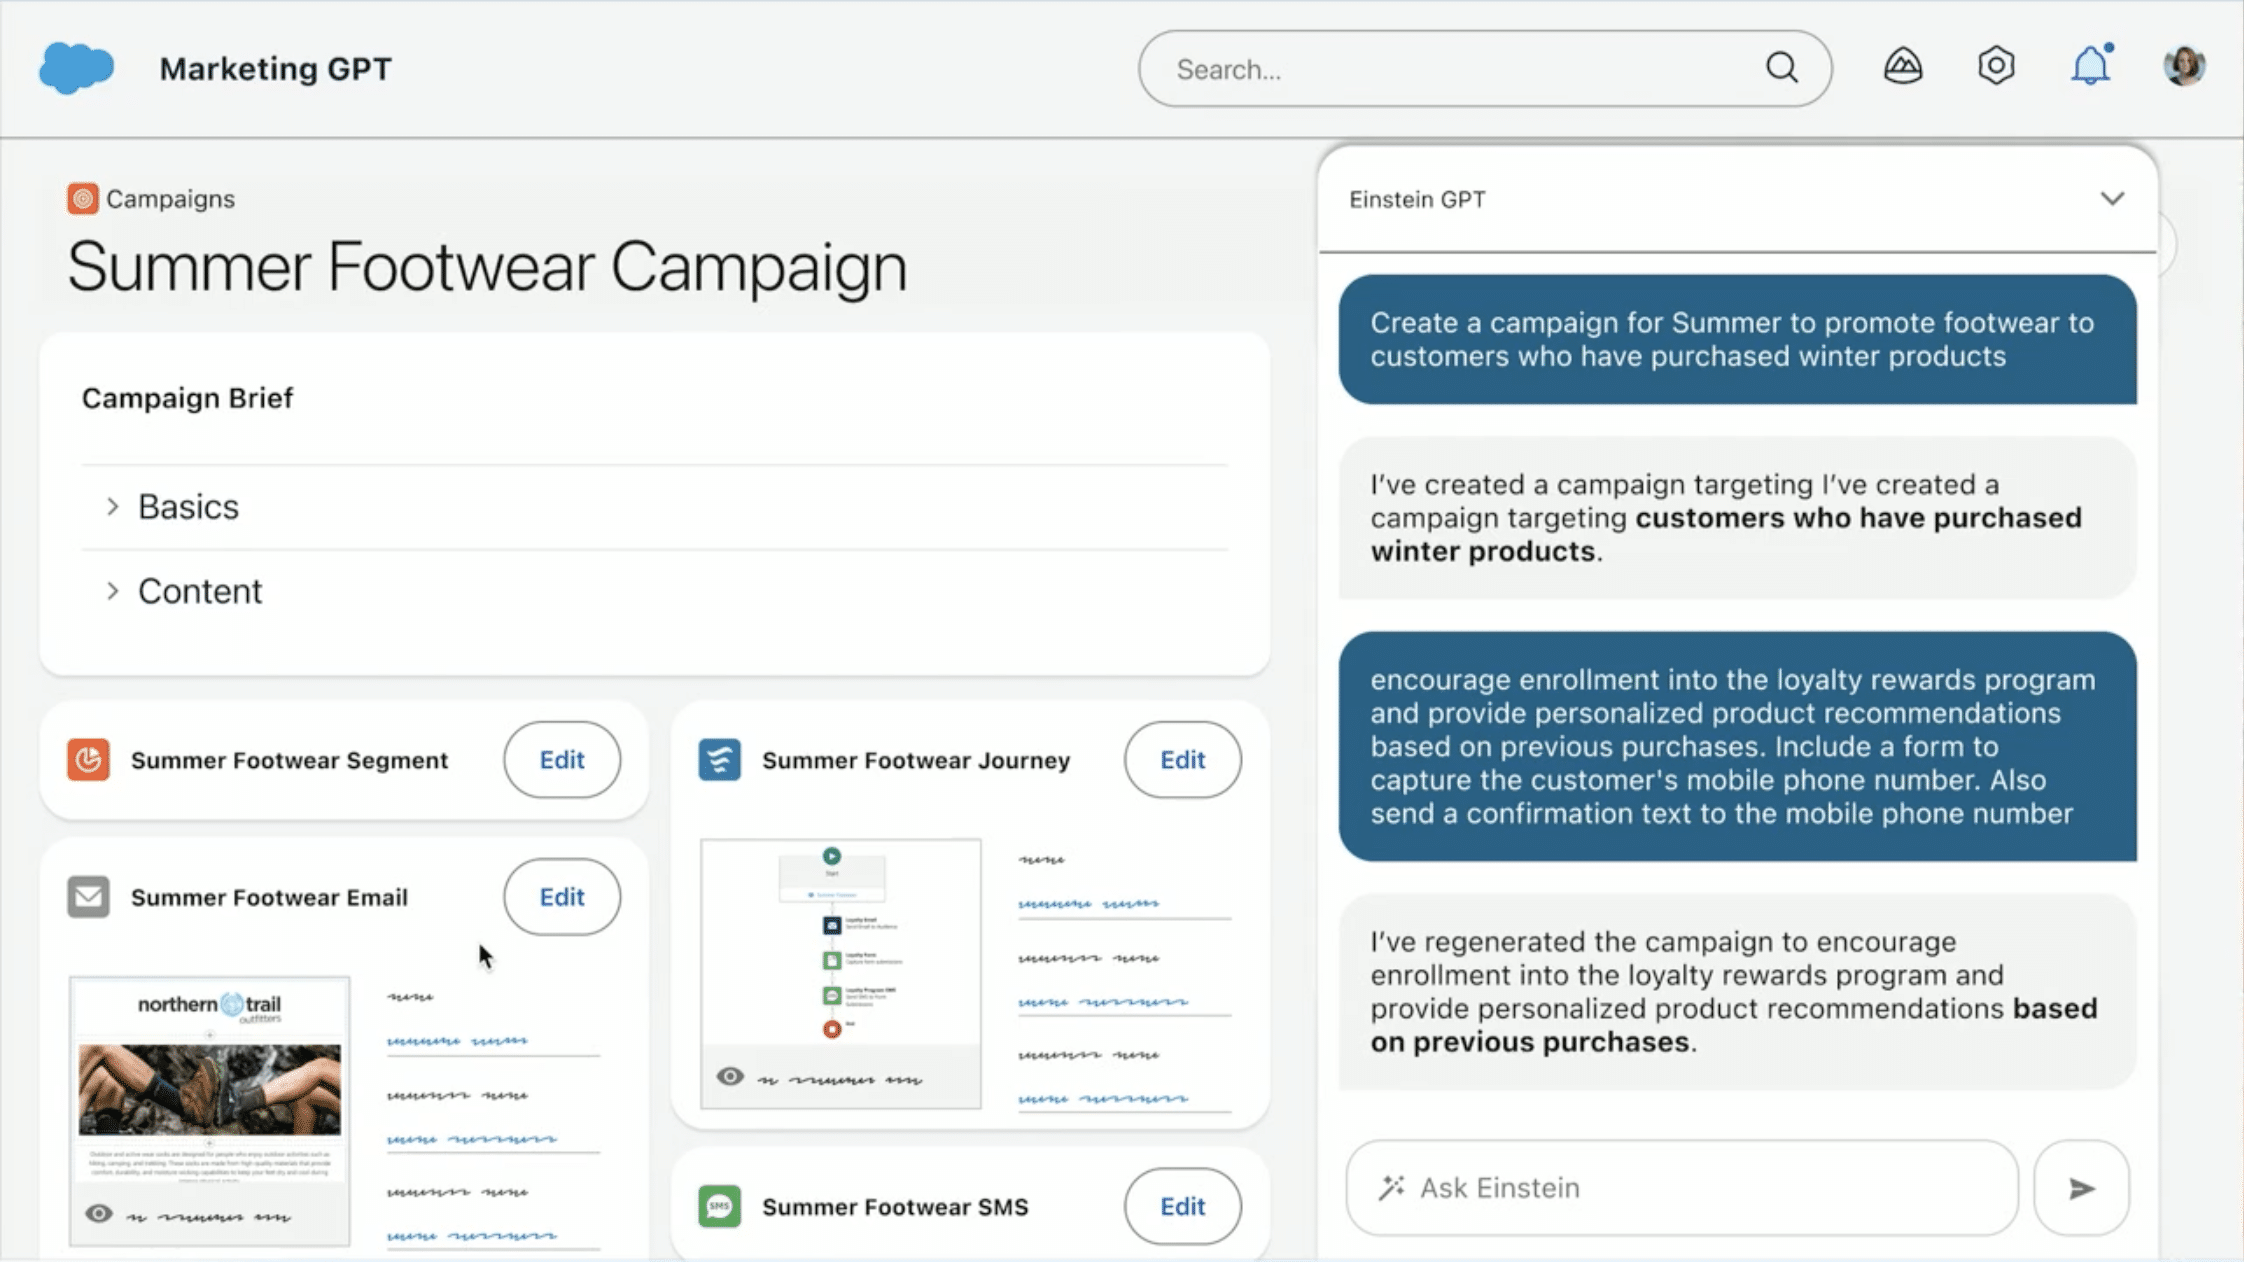
Task: Edit the Summer Footwear Journey
Action: click(1182, 760)
